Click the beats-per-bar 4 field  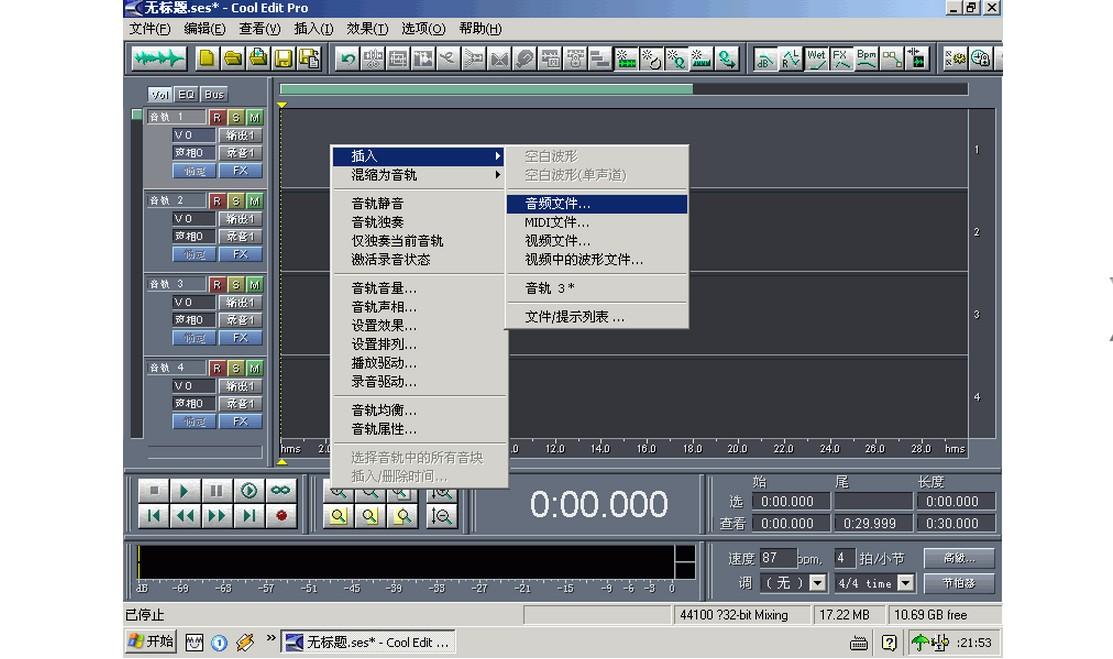844,558
